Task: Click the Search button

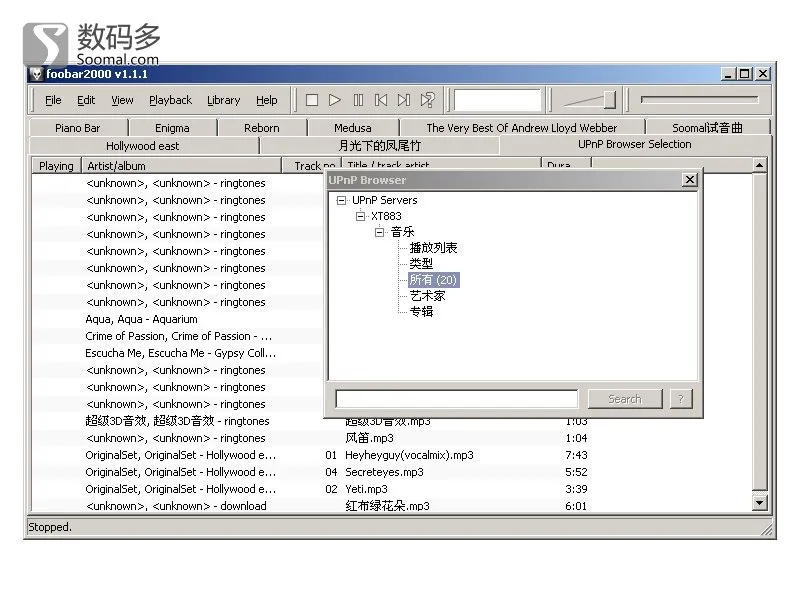Action: pos(625,399)
